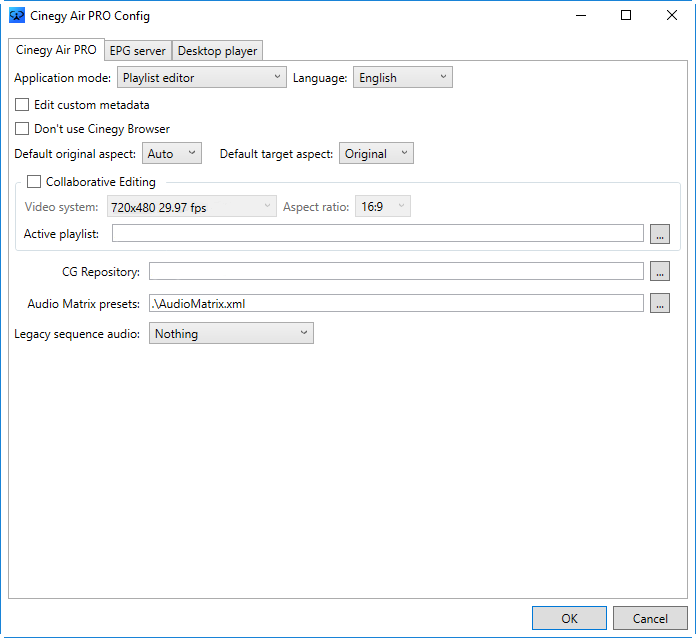Confirm settings with OK button
The image size is (696, 638).
569,618
